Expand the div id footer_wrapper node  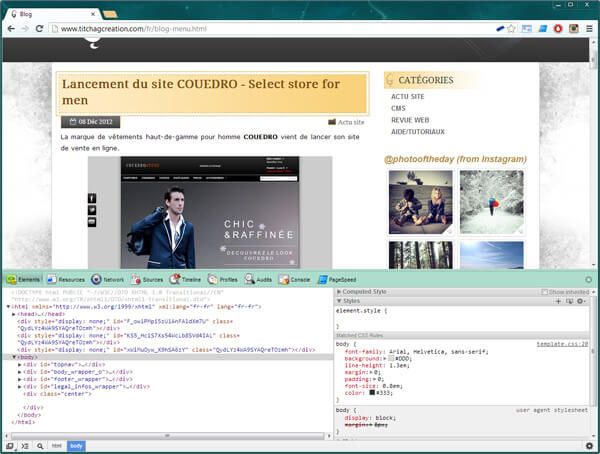click(x=20, y=379)
